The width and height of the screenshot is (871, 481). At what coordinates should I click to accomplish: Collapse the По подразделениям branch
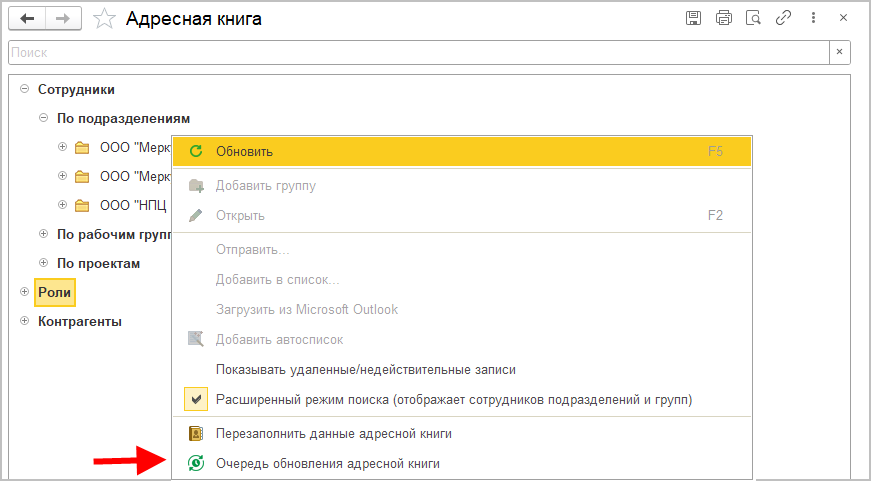pos(43,118)
